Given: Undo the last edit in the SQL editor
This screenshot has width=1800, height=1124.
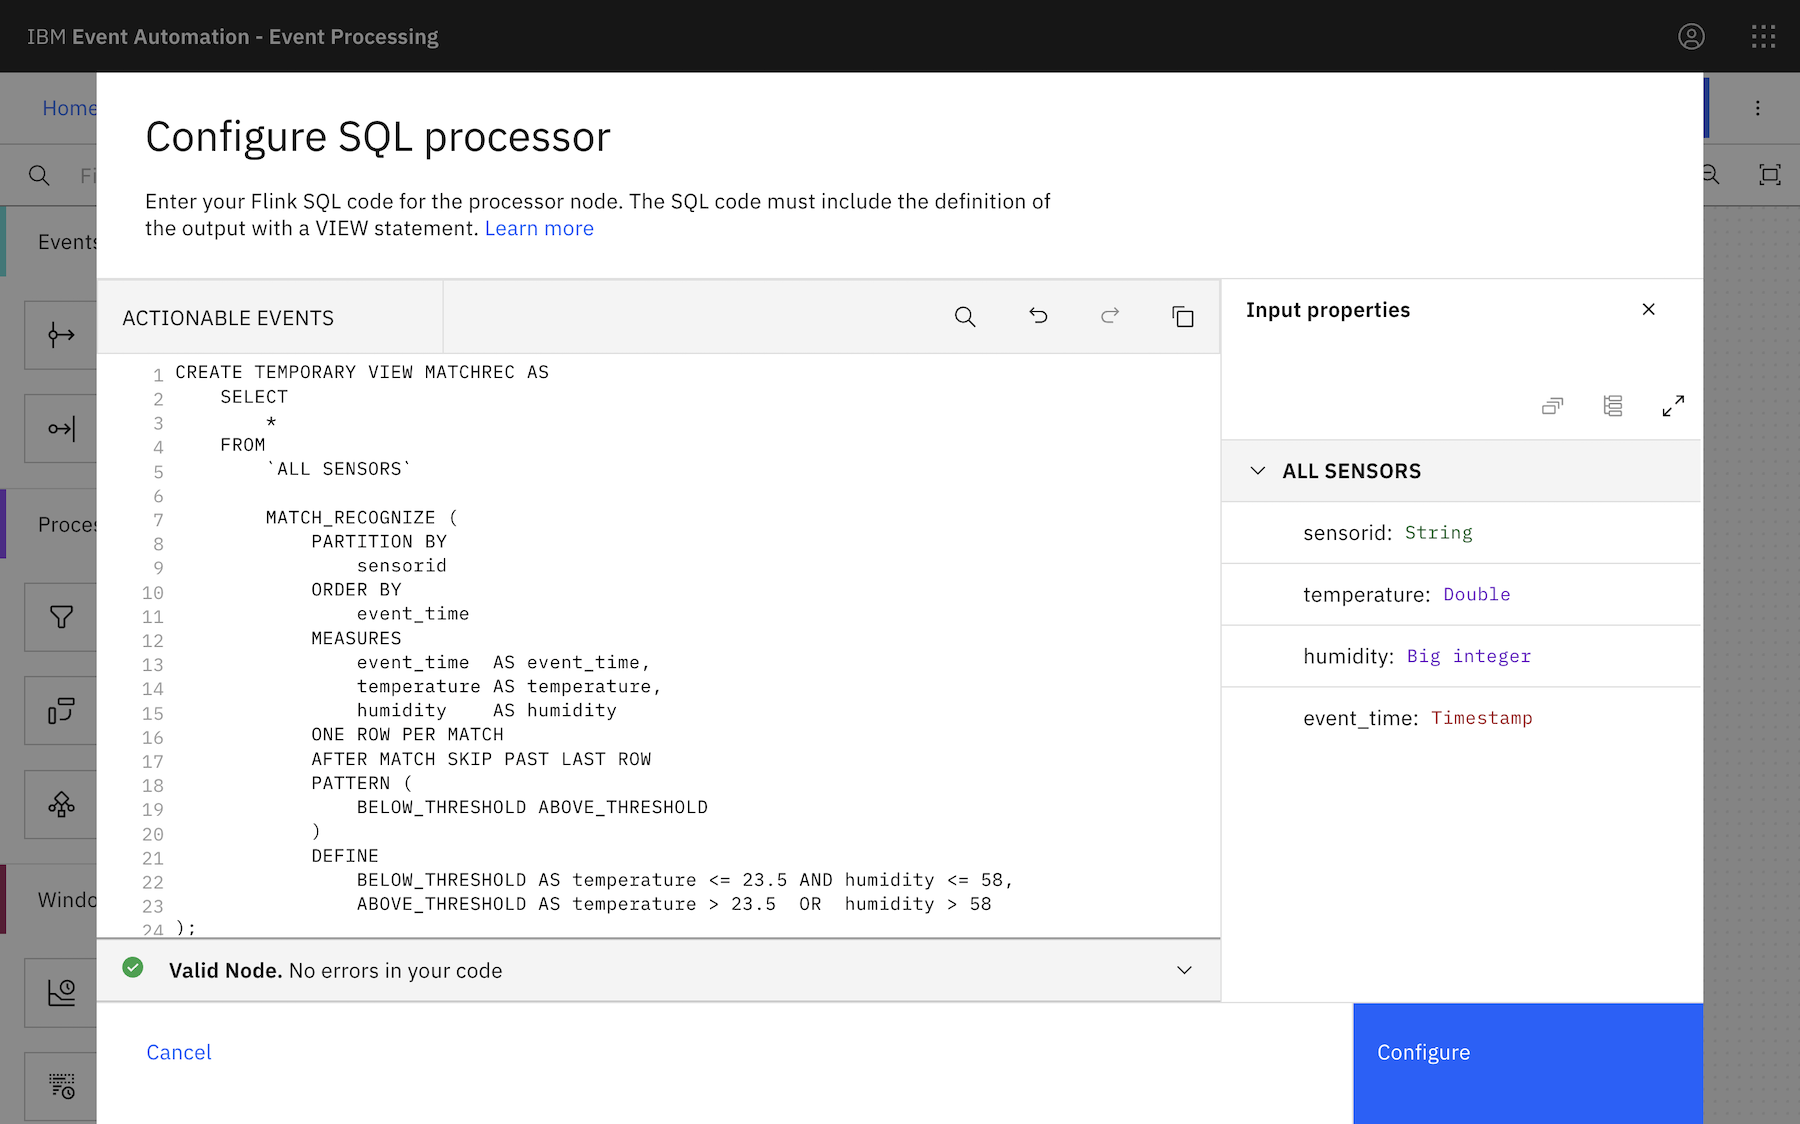Looking at the screenshot, I should pyautogui.click(x=1038, y=317).
